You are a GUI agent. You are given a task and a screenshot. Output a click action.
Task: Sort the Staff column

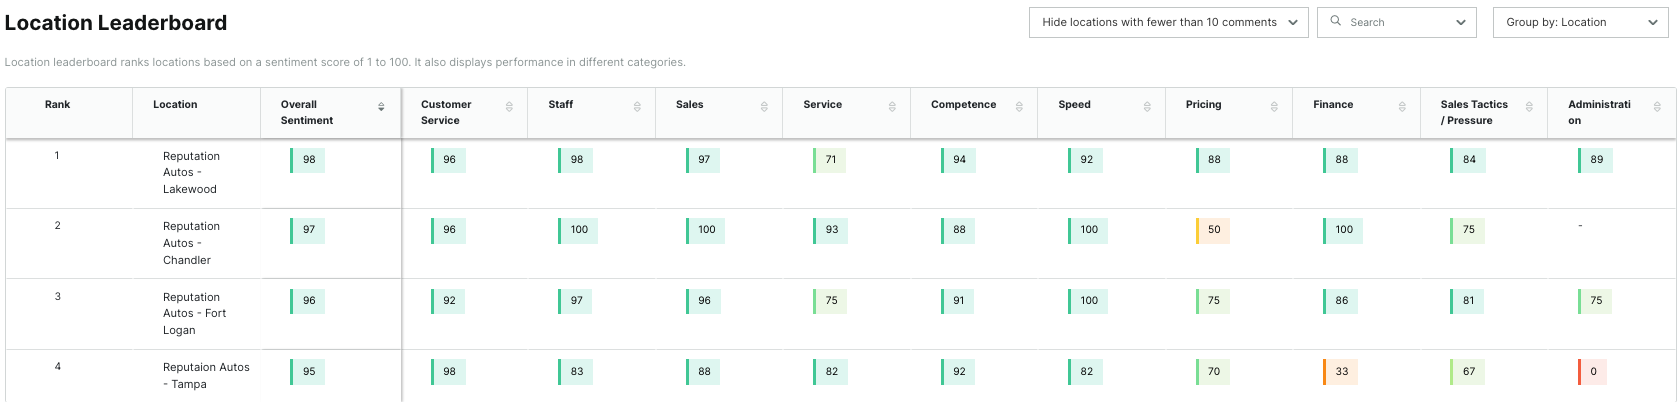[x=637, y=107]
